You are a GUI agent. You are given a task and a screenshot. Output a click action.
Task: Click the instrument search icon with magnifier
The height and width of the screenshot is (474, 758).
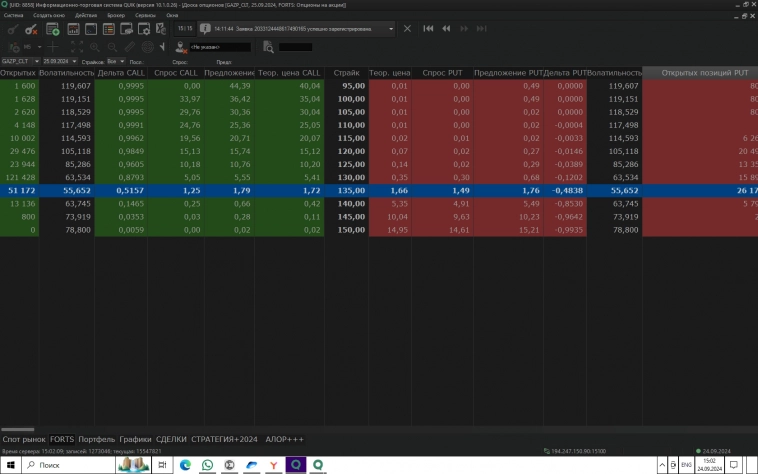click(x=268, y=47)
